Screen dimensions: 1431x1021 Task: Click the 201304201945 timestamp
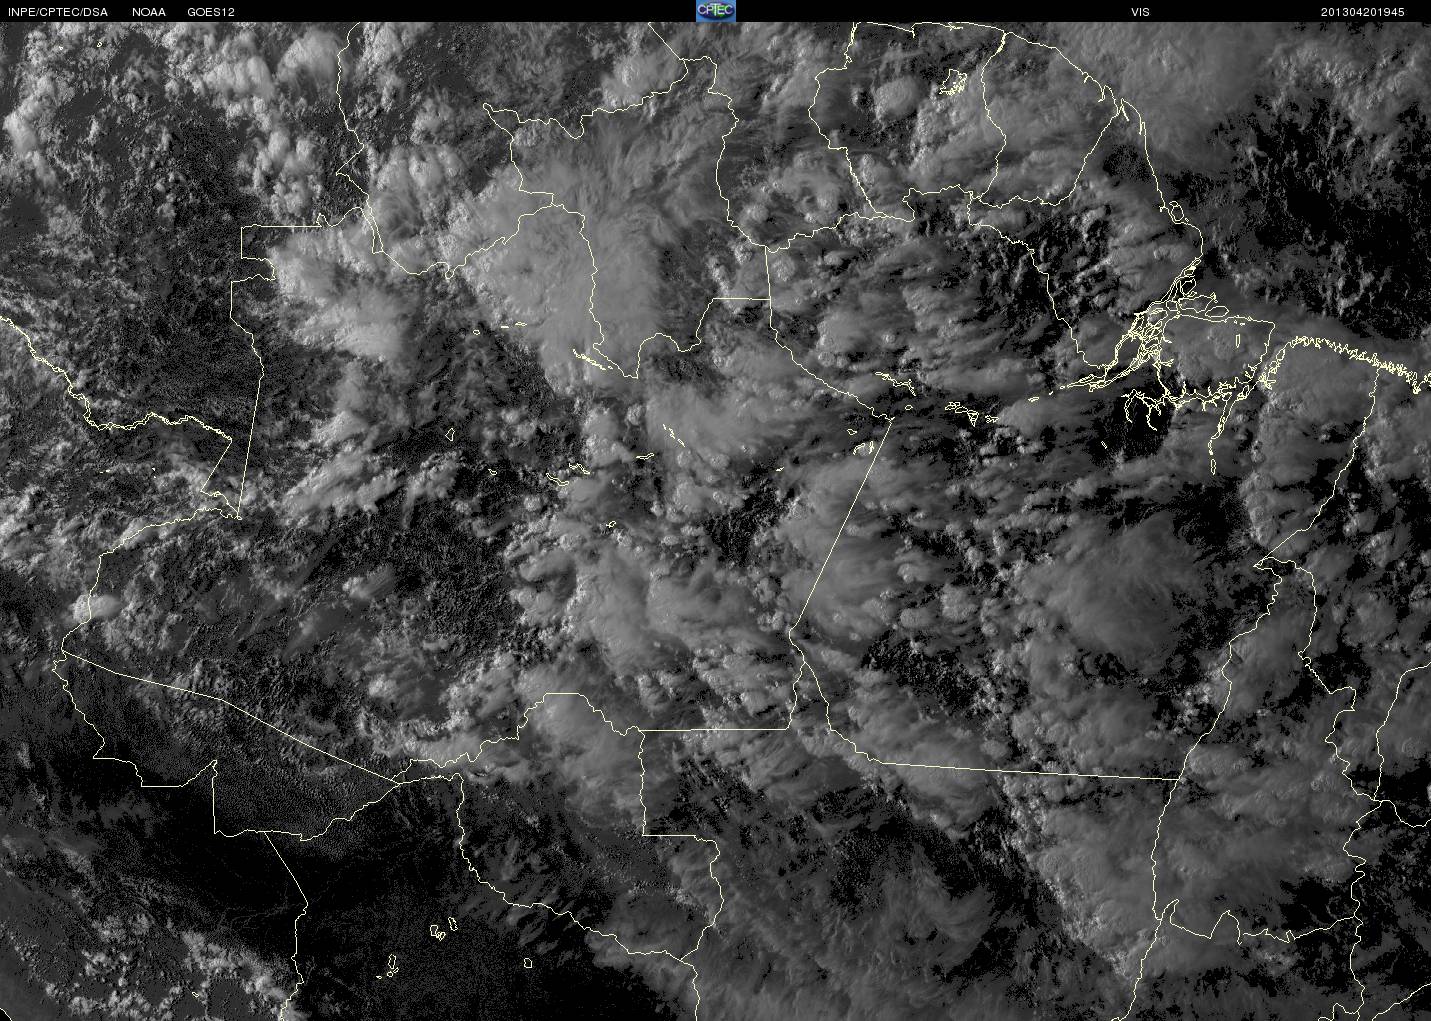click(1362, 12)
